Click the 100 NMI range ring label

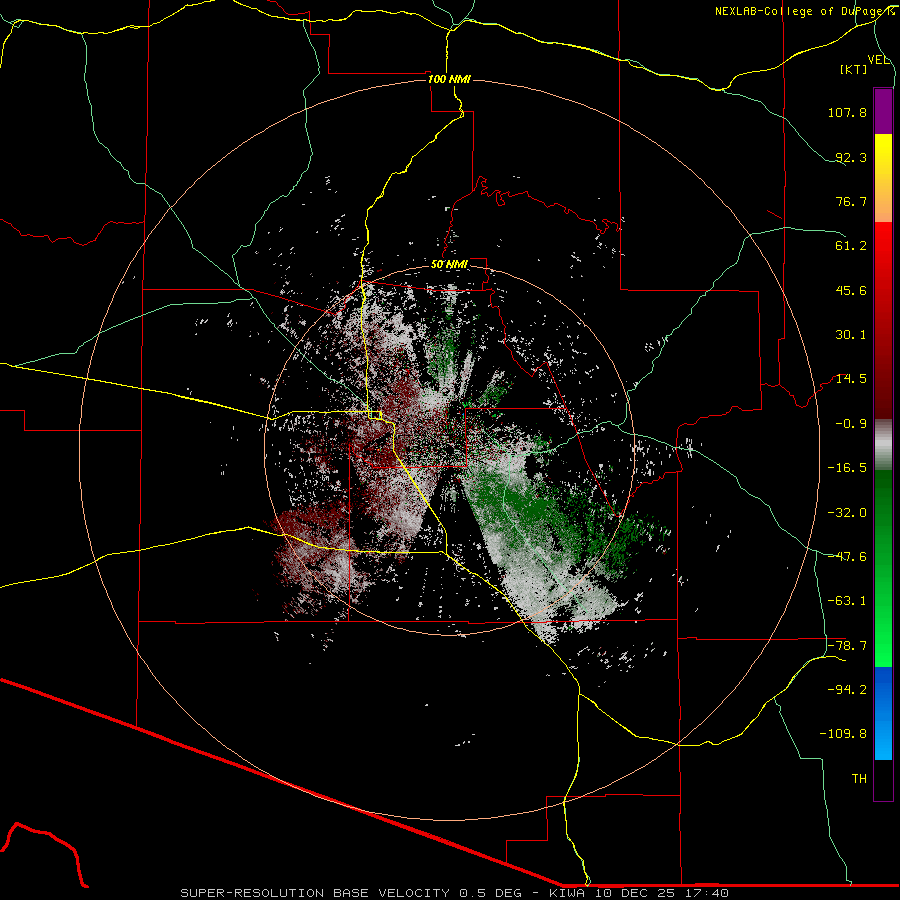click(449, 79)
